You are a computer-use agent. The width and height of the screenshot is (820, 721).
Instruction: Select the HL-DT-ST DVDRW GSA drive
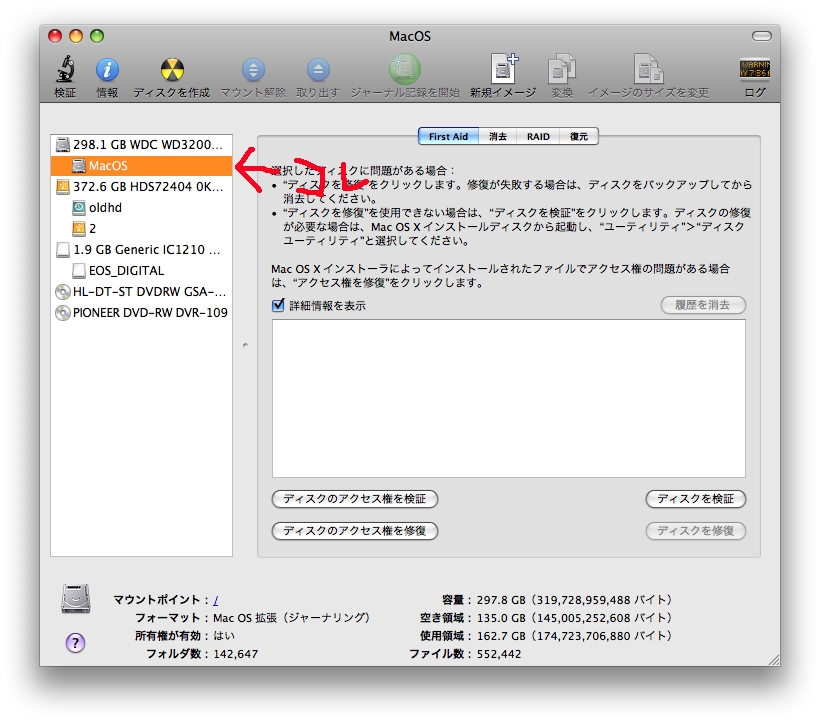coord(141,291)
